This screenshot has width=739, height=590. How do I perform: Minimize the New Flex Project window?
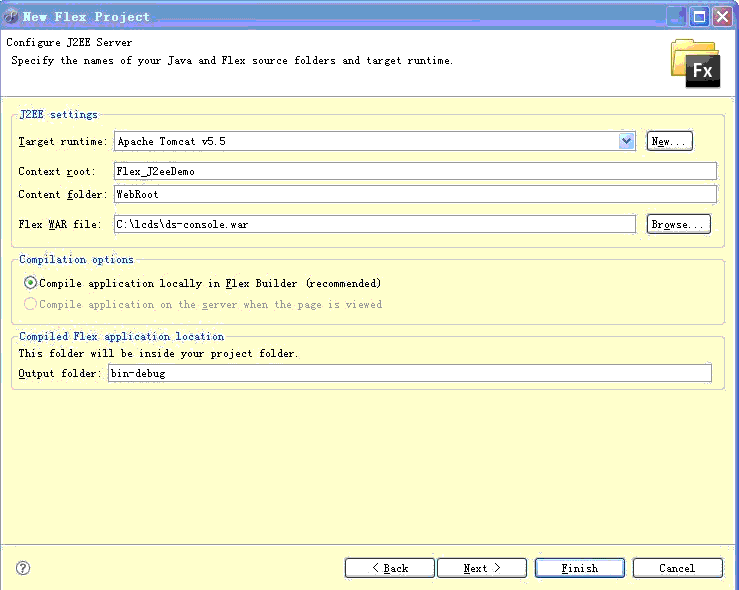click(x=677, y=17)
